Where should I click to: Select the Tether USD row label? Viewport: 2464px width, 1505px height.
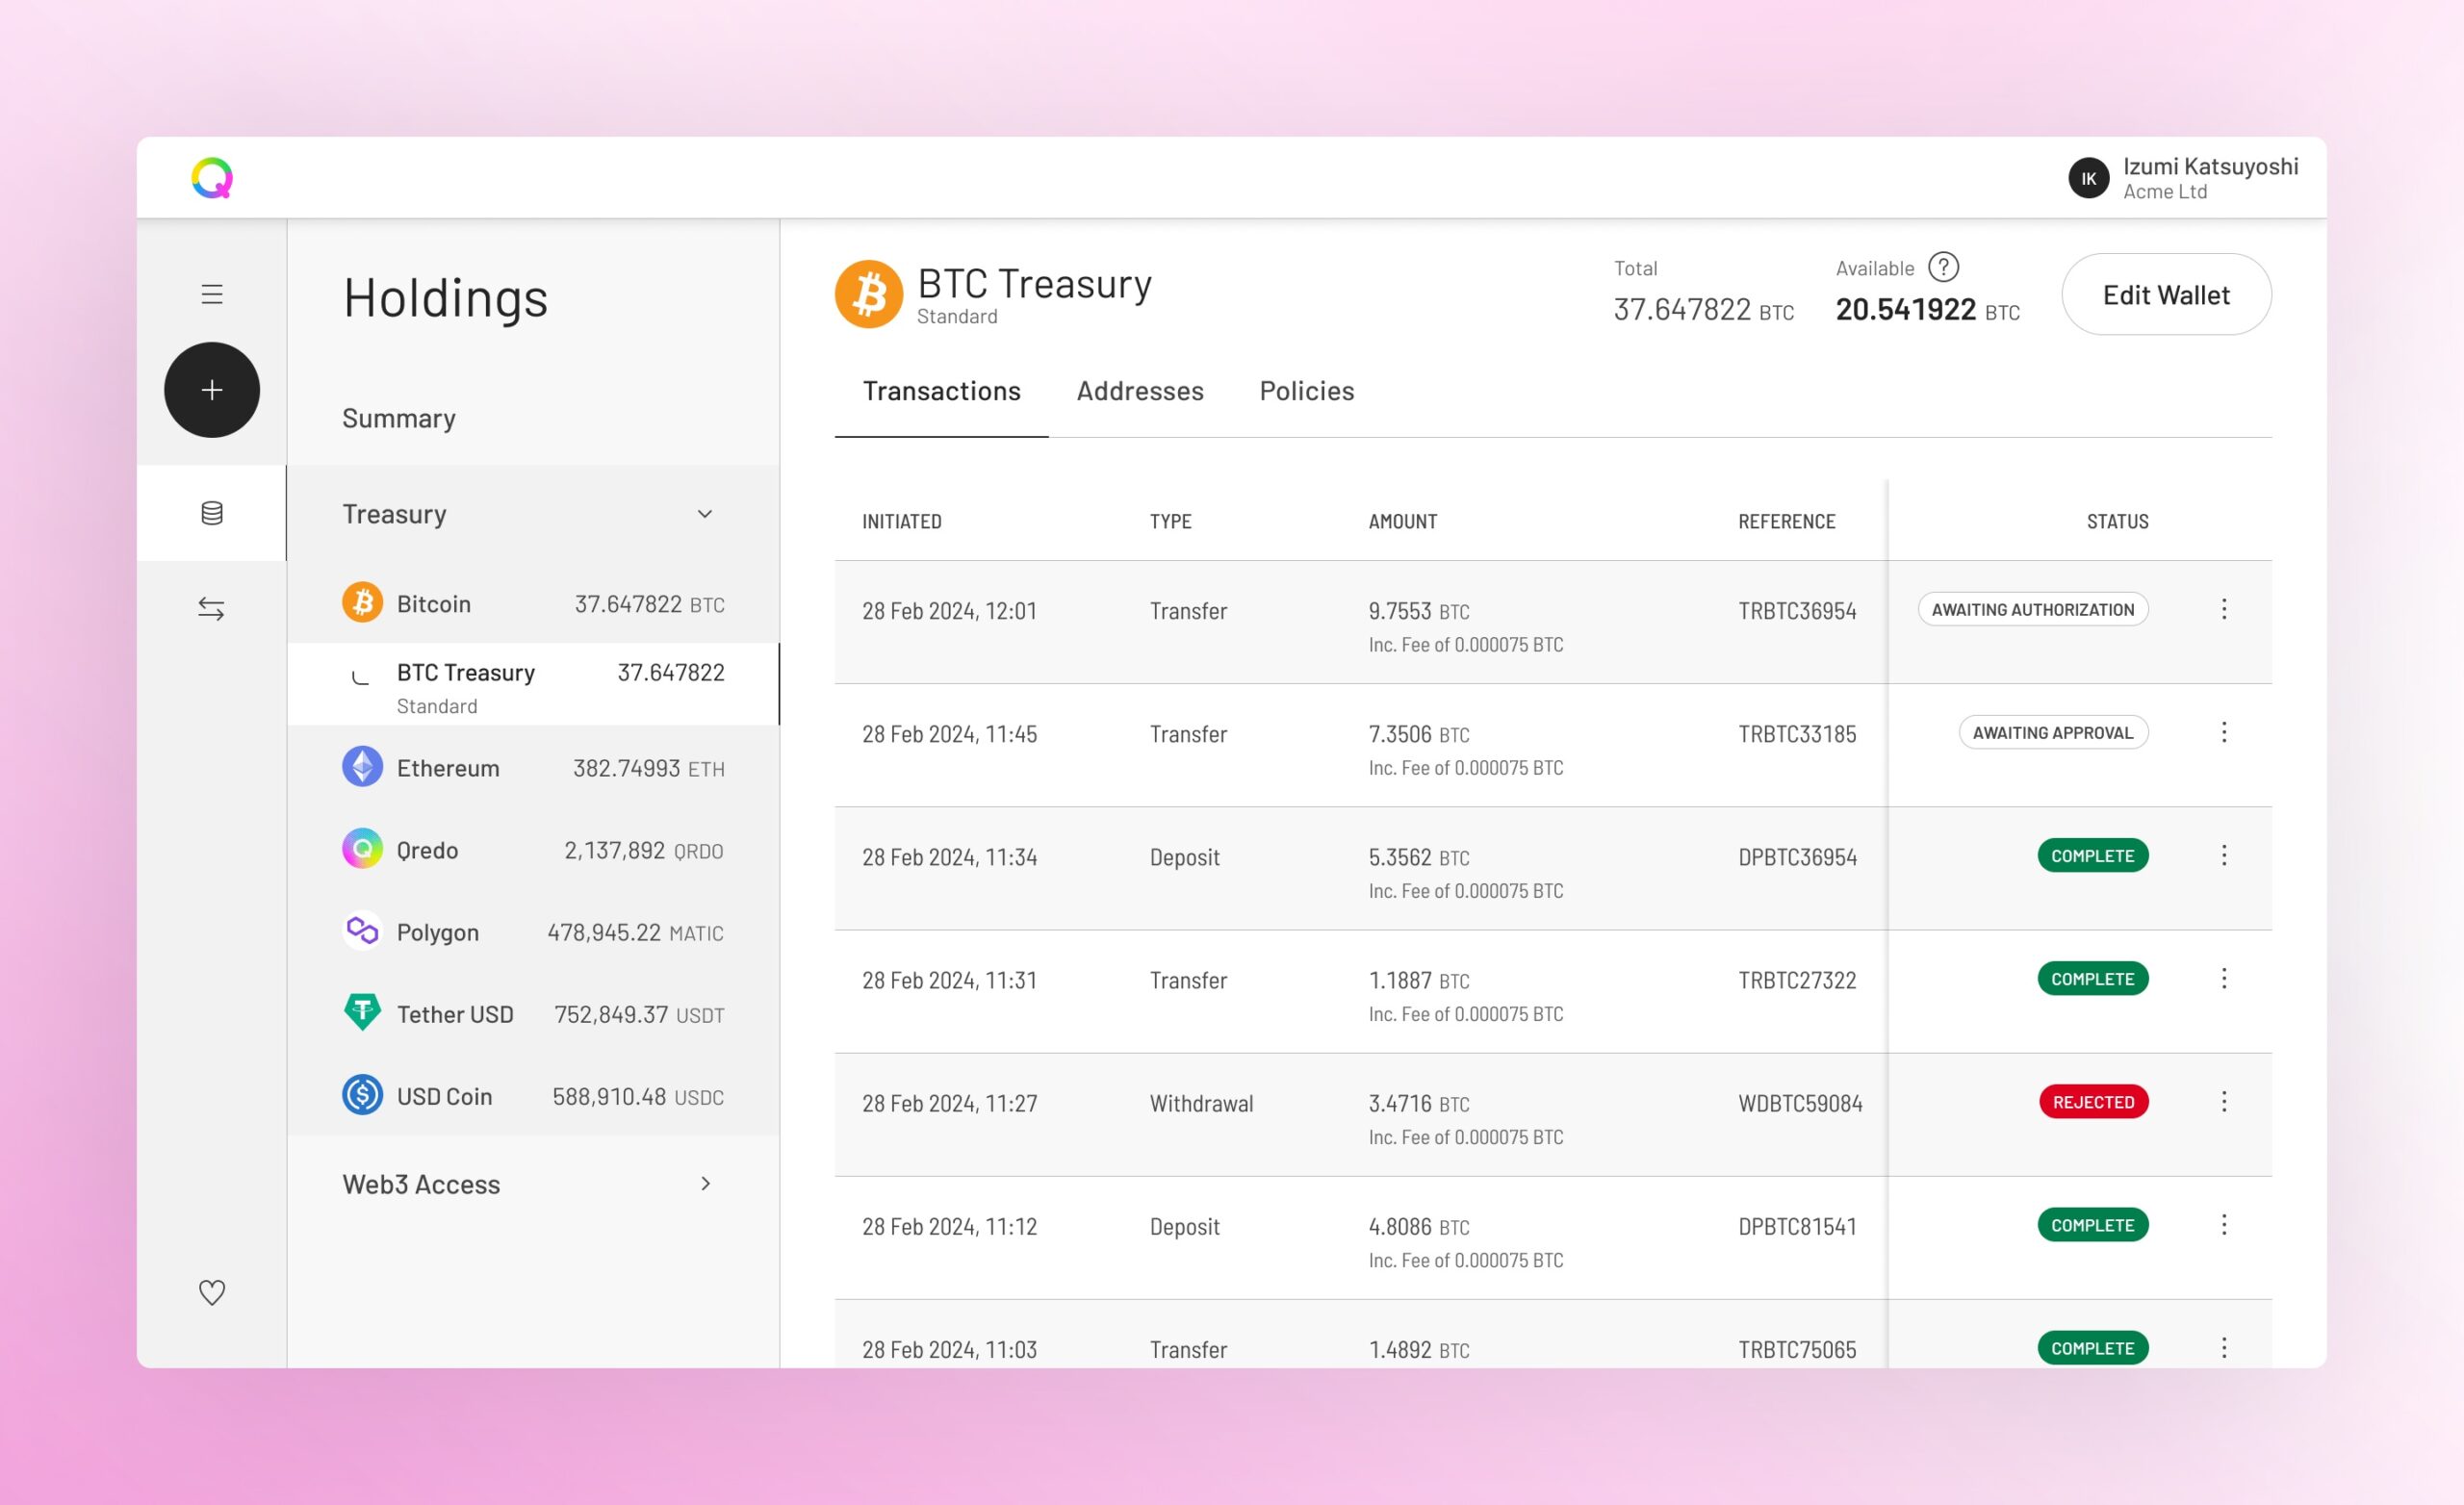click(x=455, y=1014)
